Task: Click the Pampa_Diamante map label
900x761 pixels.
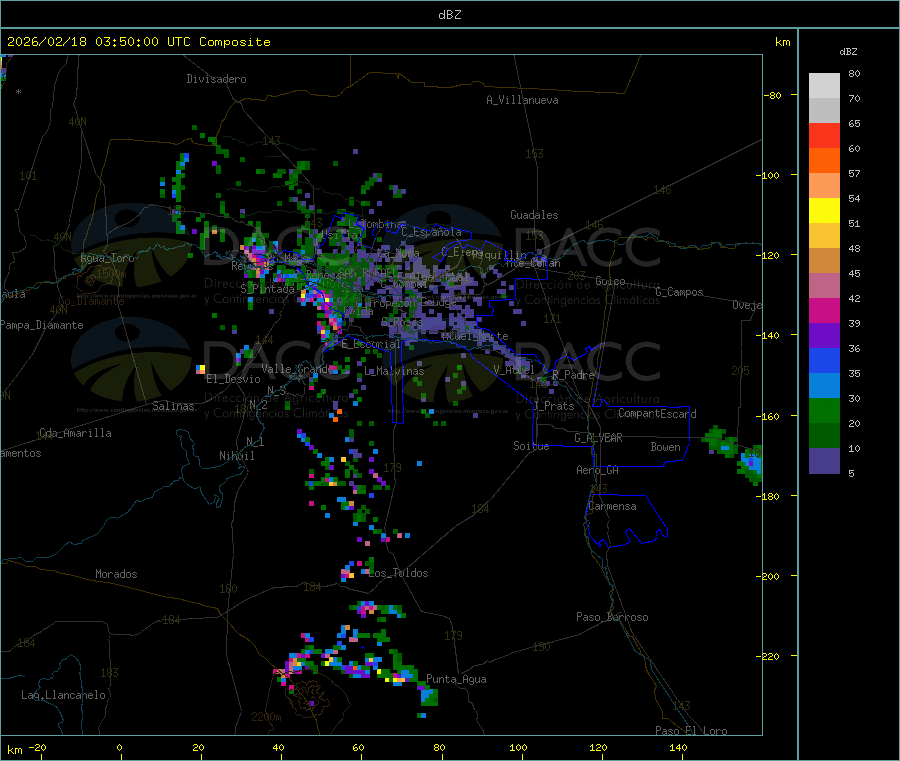Action: pos(42,325)
